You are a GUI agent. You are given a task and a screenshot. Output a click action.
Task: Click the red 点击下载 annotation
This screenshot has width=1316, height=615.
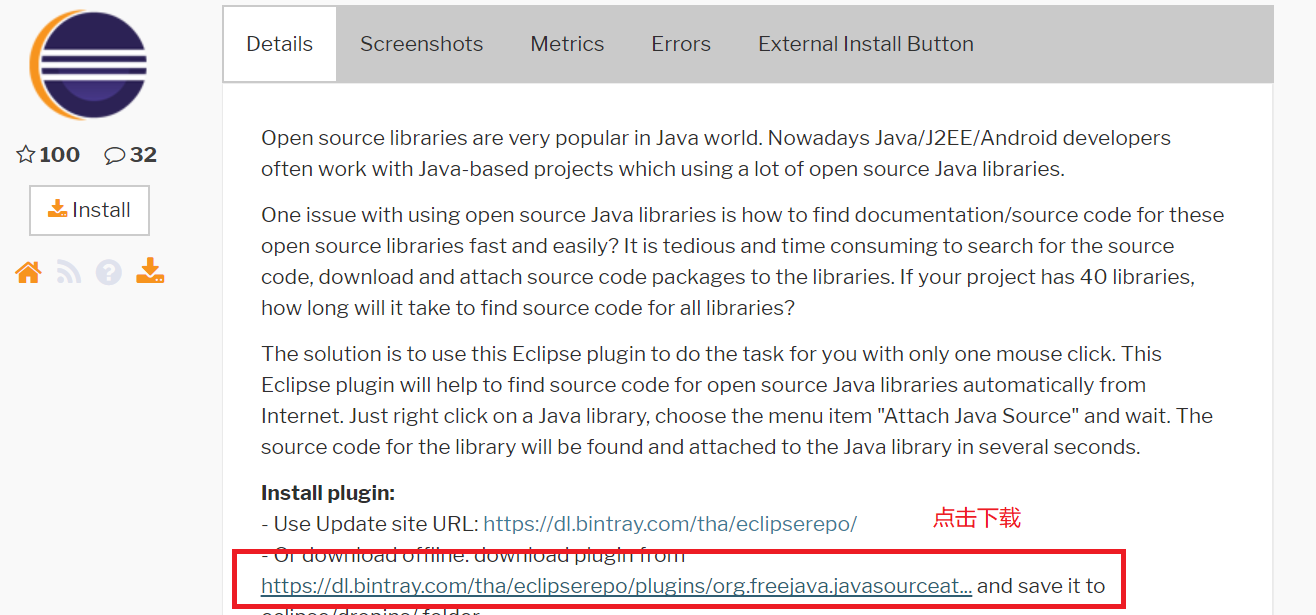[976, 518]
